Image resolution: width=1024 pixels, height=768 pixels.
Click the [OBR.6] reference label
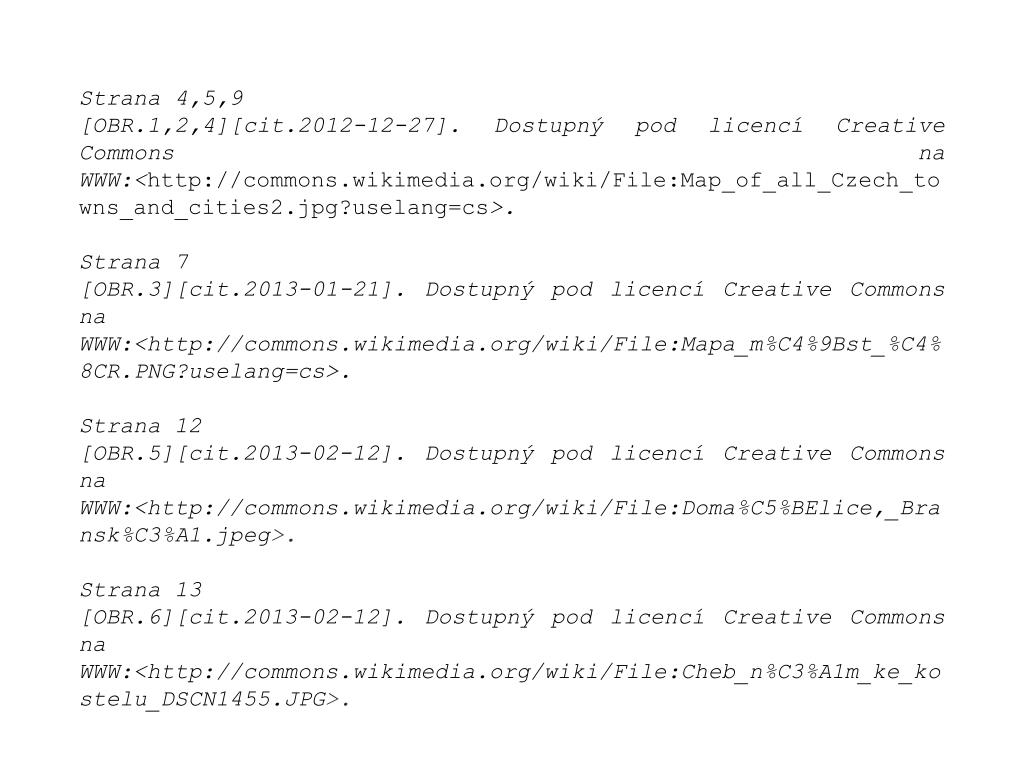[x=128, y=618]
